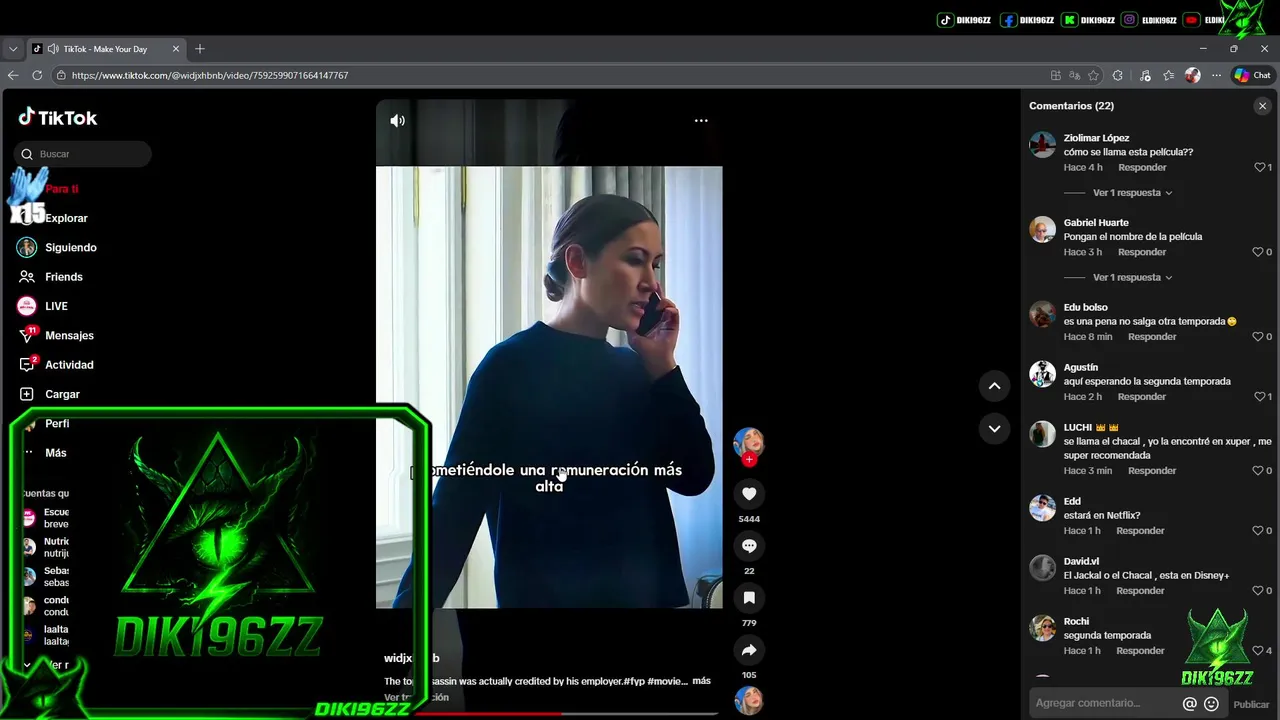Open split screen icon in address bar
The width and height of the screenshot is (1280, 720).
(1056, 75)
